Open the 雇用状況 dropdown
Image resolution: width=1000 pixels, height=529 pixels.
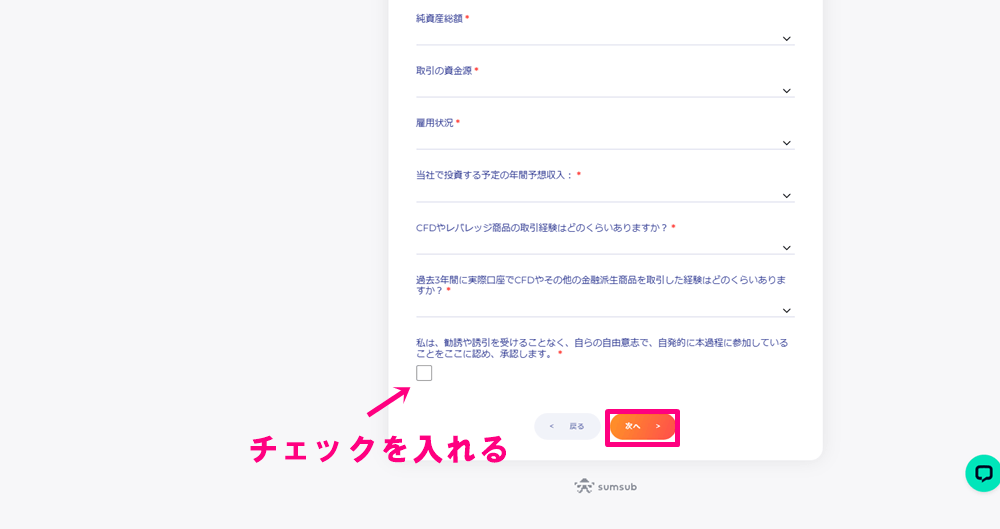click(605, 142)
